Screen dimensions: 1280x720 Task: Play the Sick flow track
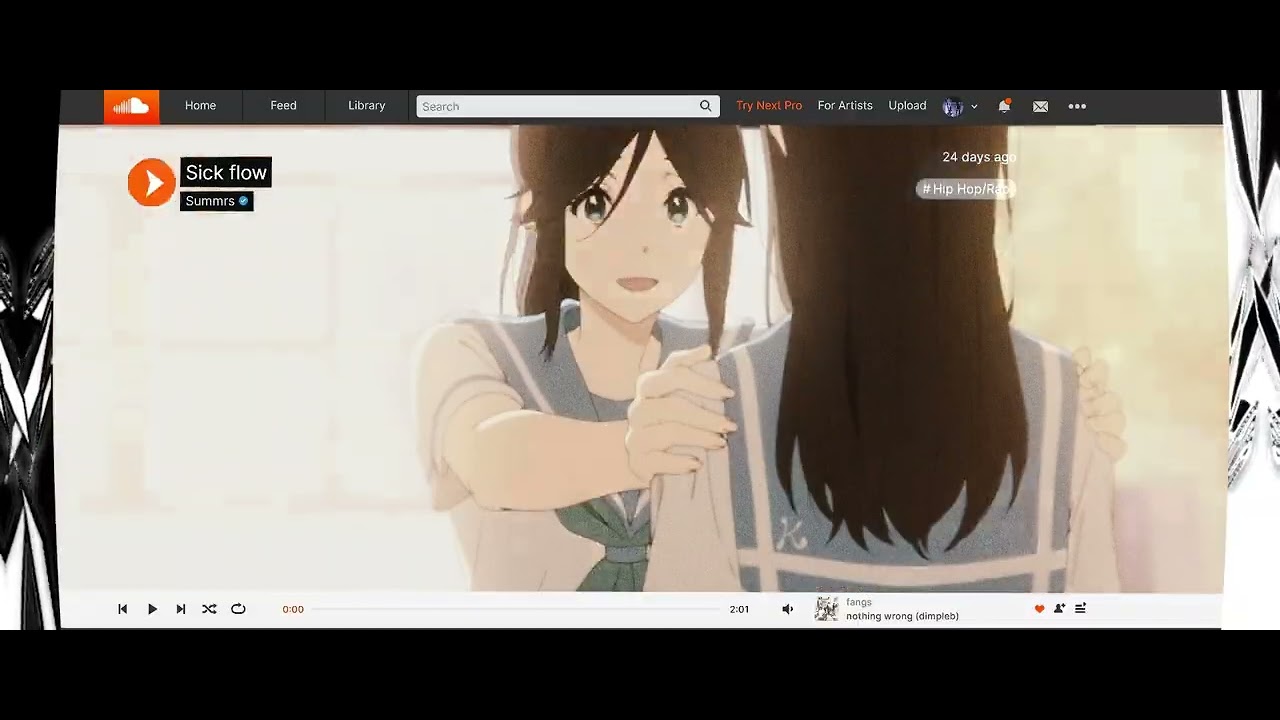point(152,183)
